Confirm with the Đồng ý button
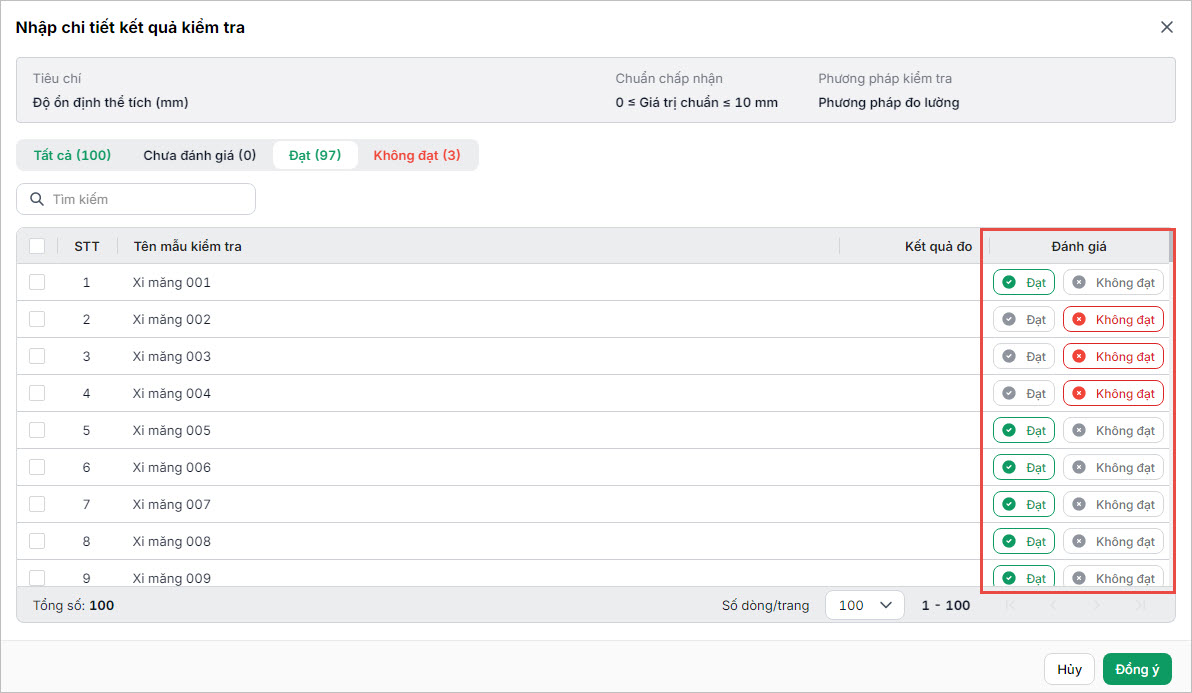Screen dimensions: 1192x693 point(1137,669)
